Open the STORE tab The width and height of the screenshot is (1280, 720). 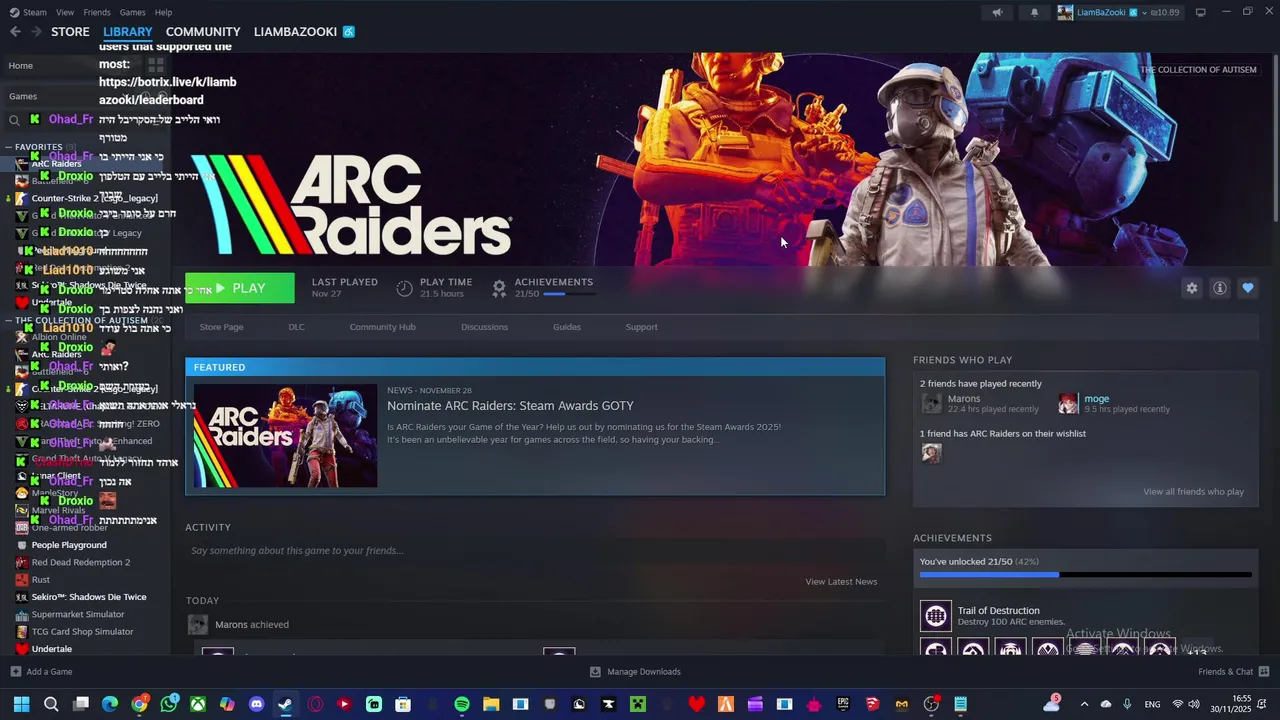tap(70, 31)
